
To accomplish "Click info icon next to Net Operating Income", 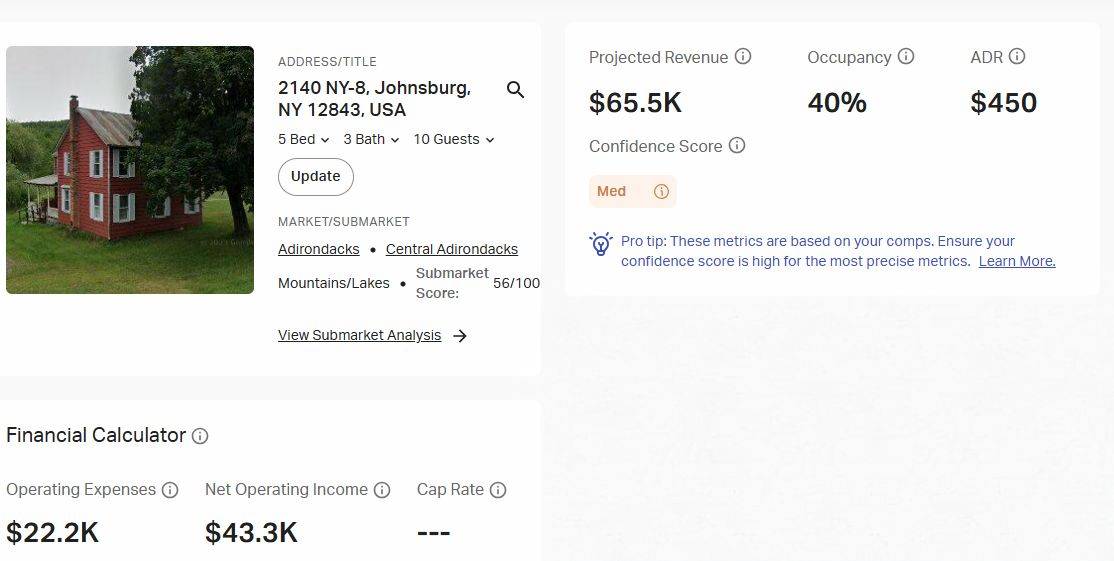I will pyautogui.click(x=382, y=490).
